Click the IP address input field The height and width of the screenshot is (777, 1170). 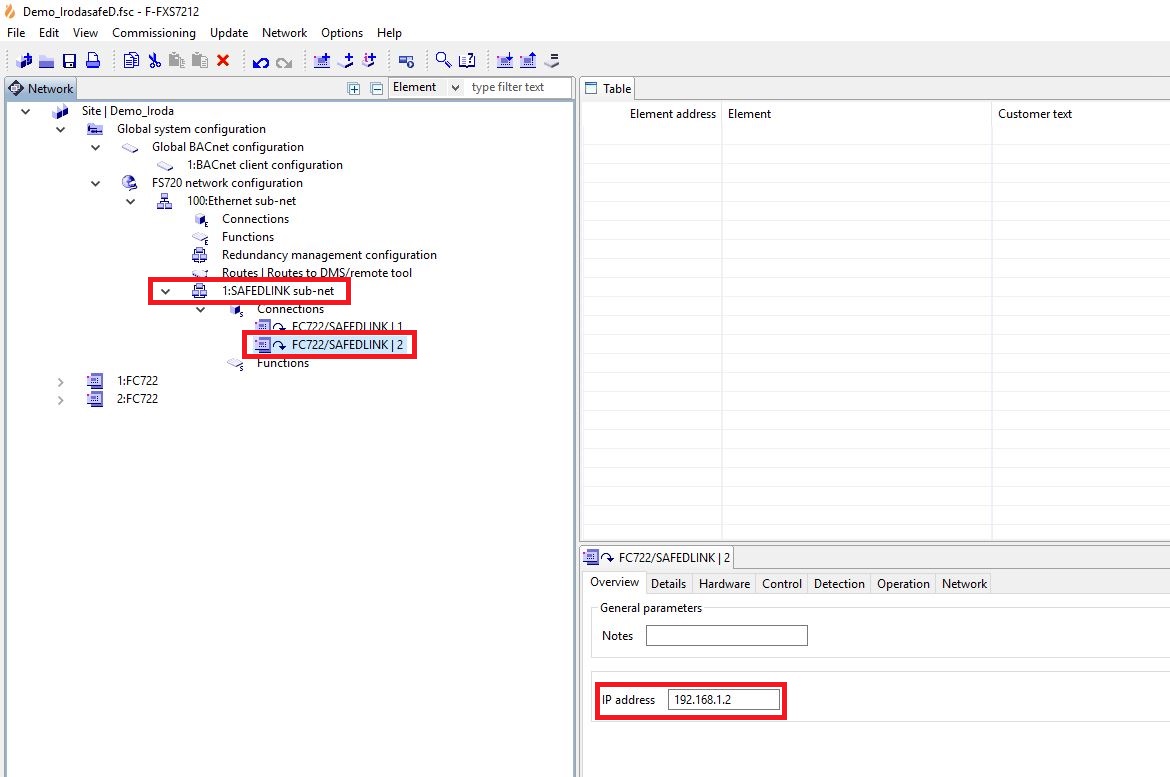pyautogui.click(x=724, y=700)
